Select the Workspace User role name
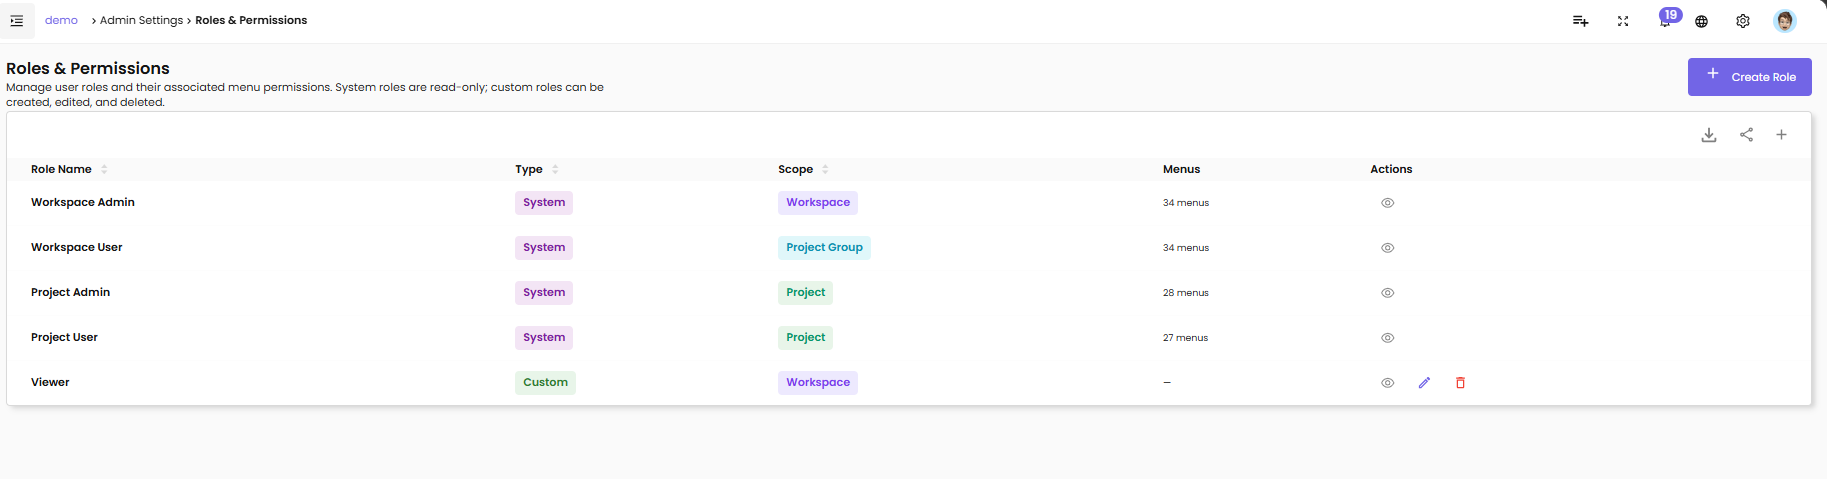 click(77, 247)
